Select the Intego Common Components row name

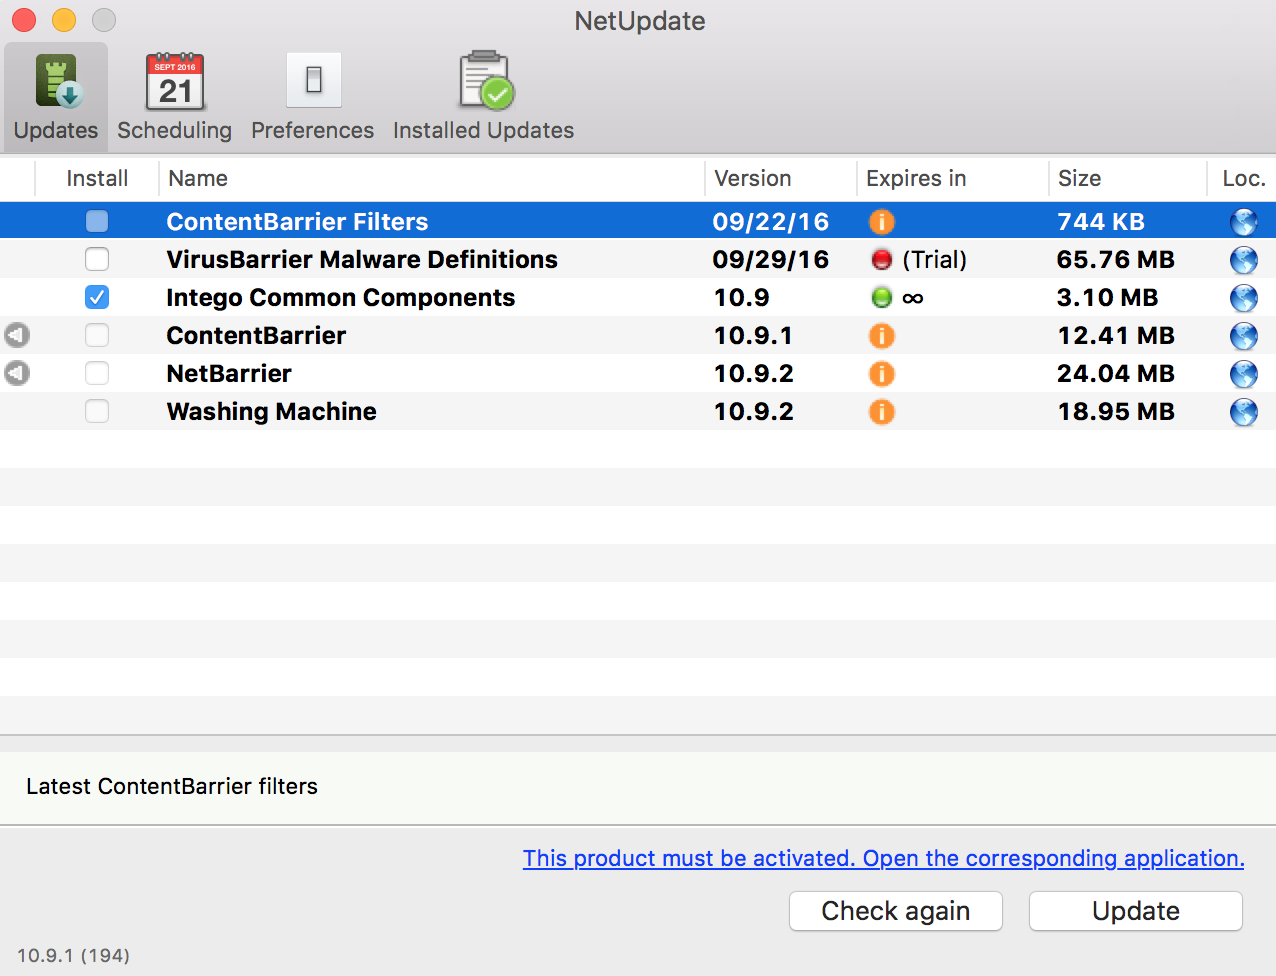341,297
